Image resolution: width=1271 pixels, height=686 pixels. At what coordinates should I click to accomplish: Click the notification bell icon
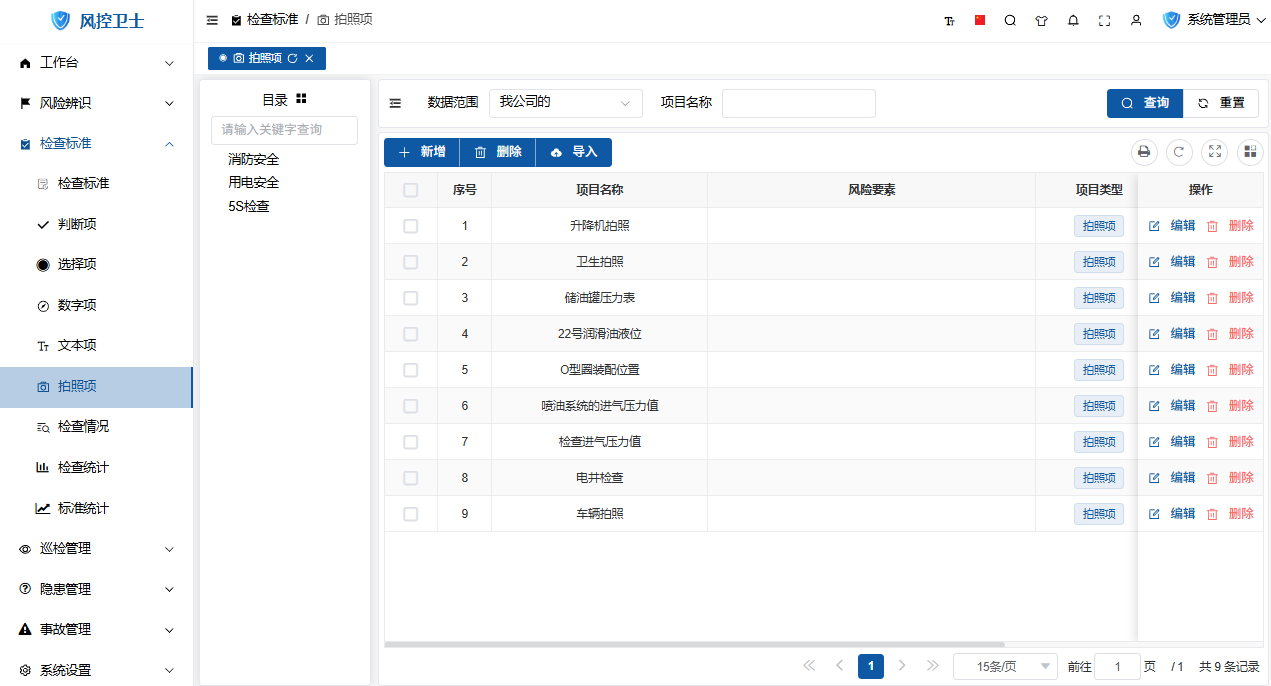pos(1073,20)
